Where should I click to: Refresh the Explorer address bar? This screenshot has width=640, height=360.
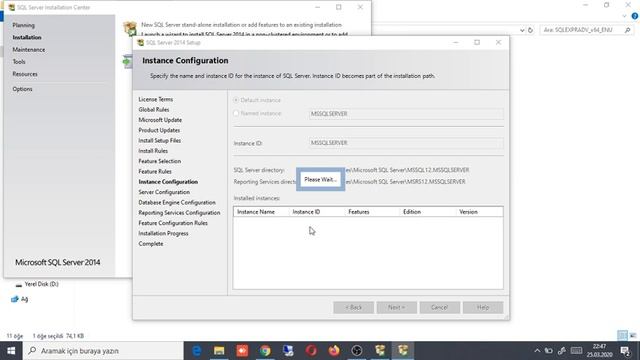click(x=530, y=30)
